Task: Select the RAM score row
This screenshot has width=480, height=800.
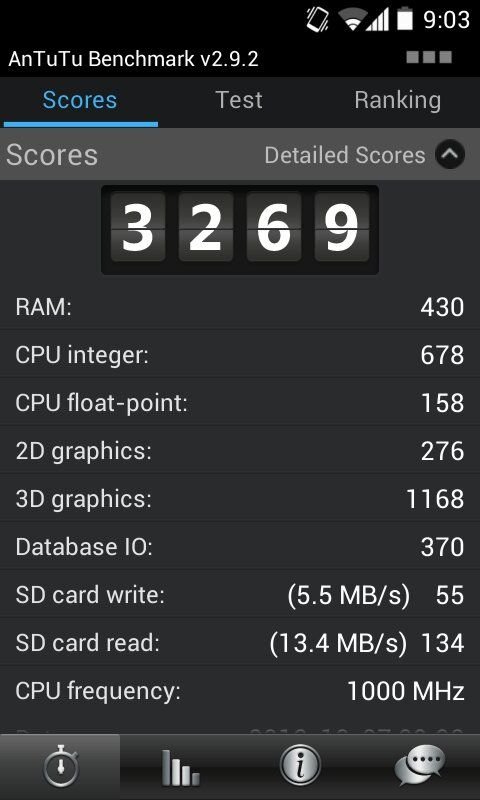Action: (240, 307)
